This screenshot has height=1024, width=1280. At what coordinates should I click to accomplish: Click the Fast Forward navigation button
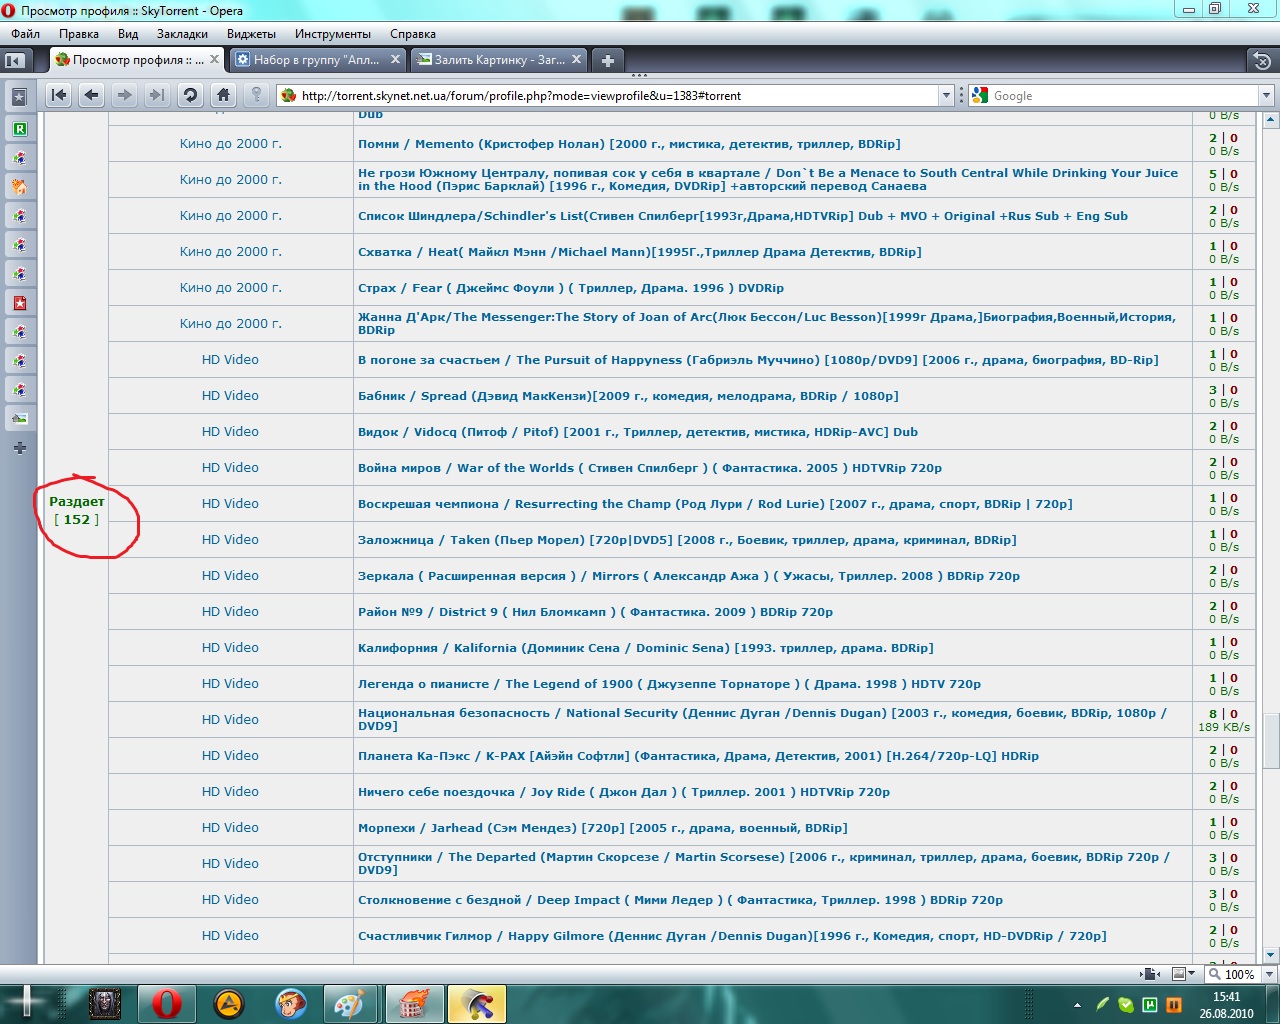(x=156, y=95)
